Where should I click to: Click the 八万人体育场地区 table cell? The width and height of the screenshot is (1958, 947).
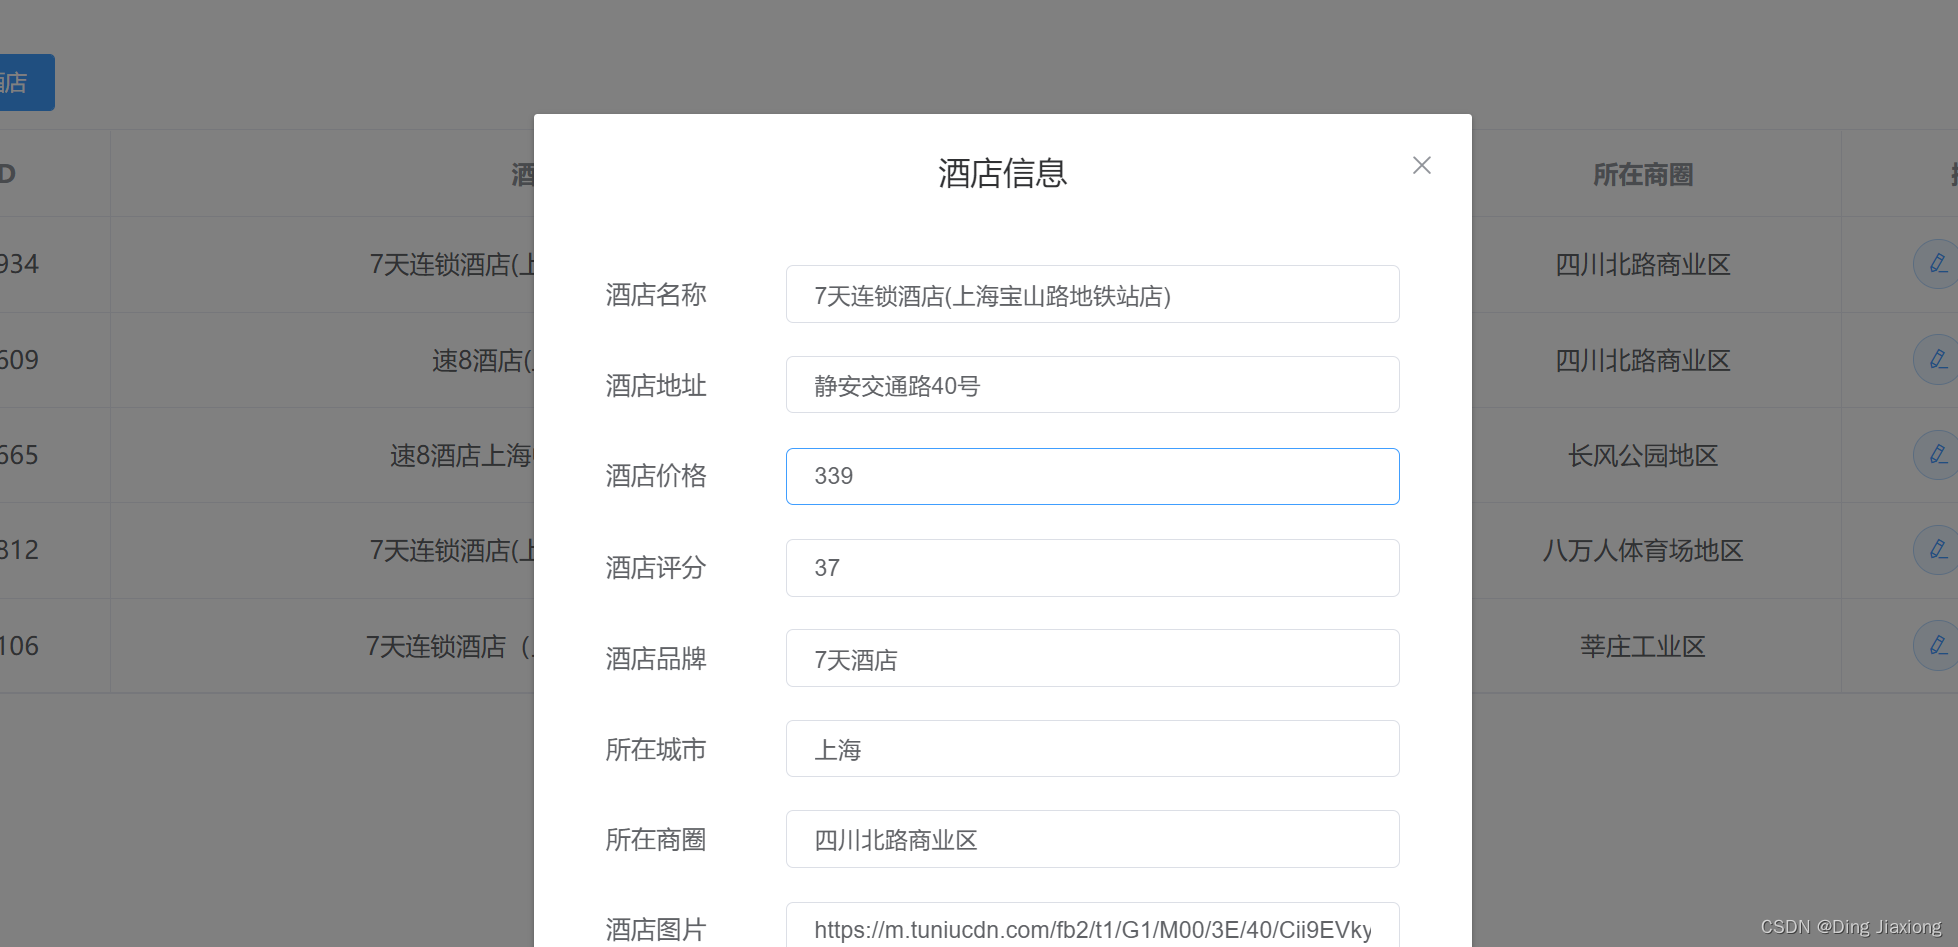pos(1642,551)
